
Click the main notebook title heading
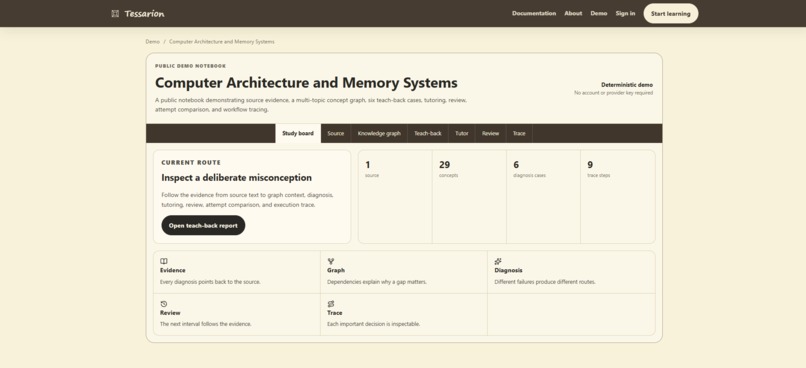[306, 83]
